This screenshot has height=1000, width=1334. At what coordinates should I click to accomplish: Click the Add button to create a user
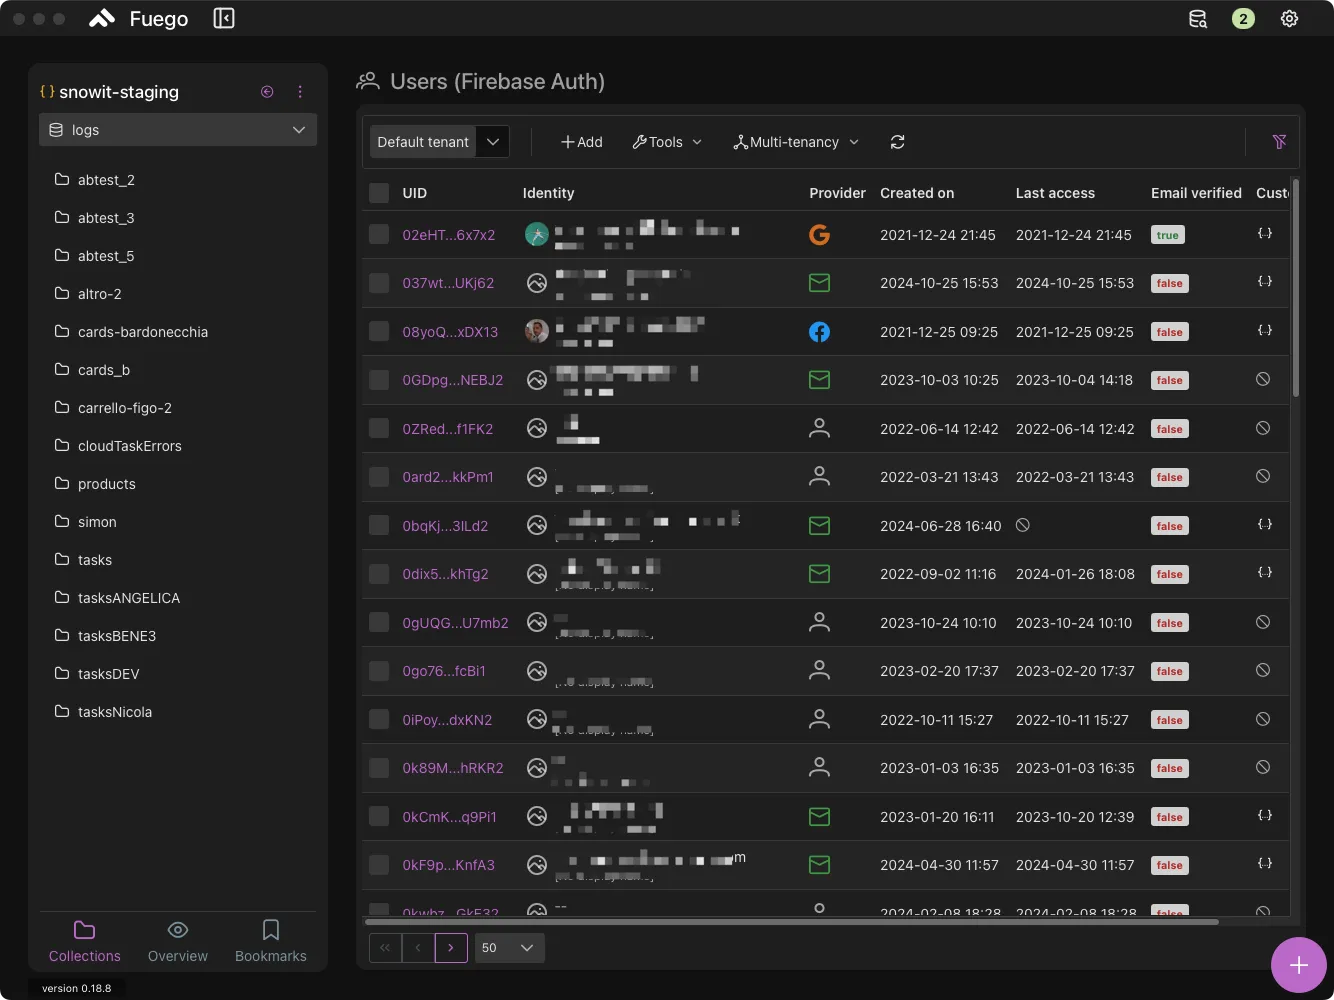pos(581,141)
